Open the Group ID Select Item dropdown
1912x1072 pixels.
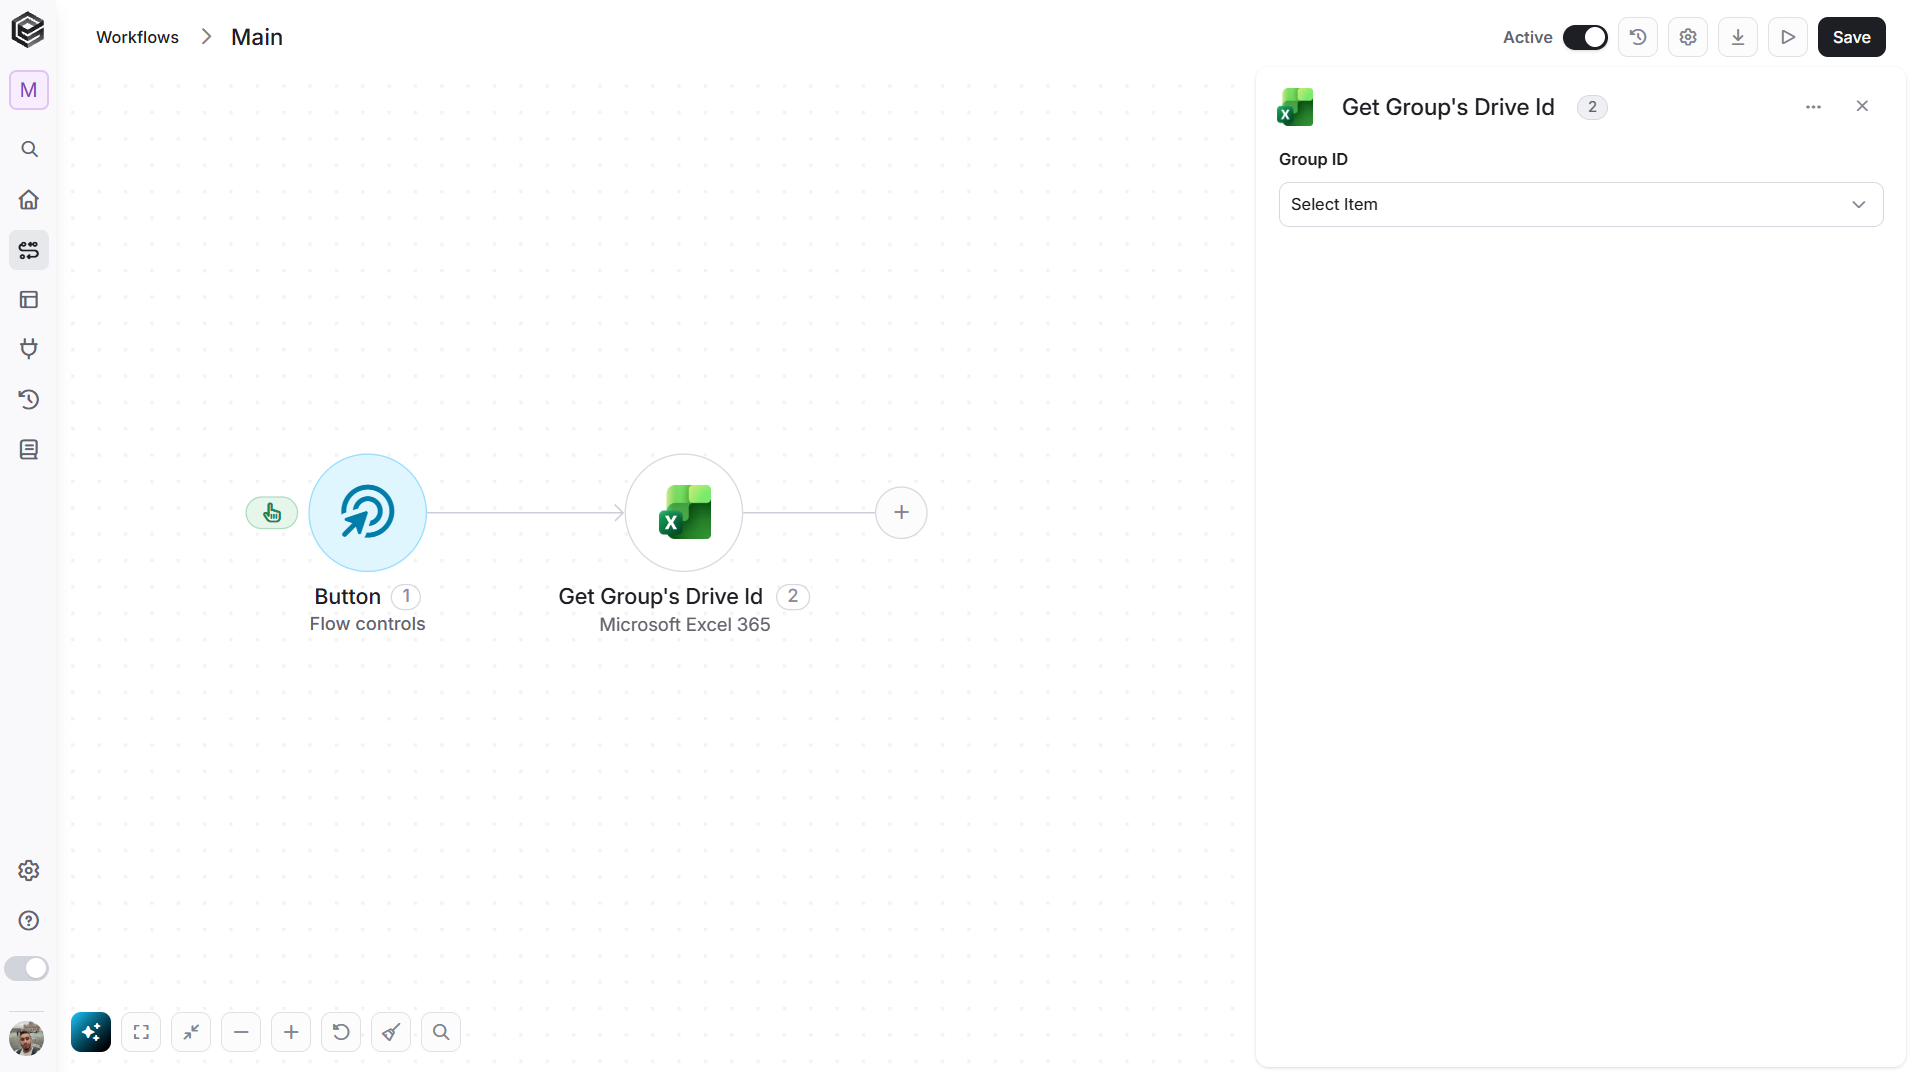click(x=1581, y=204)
